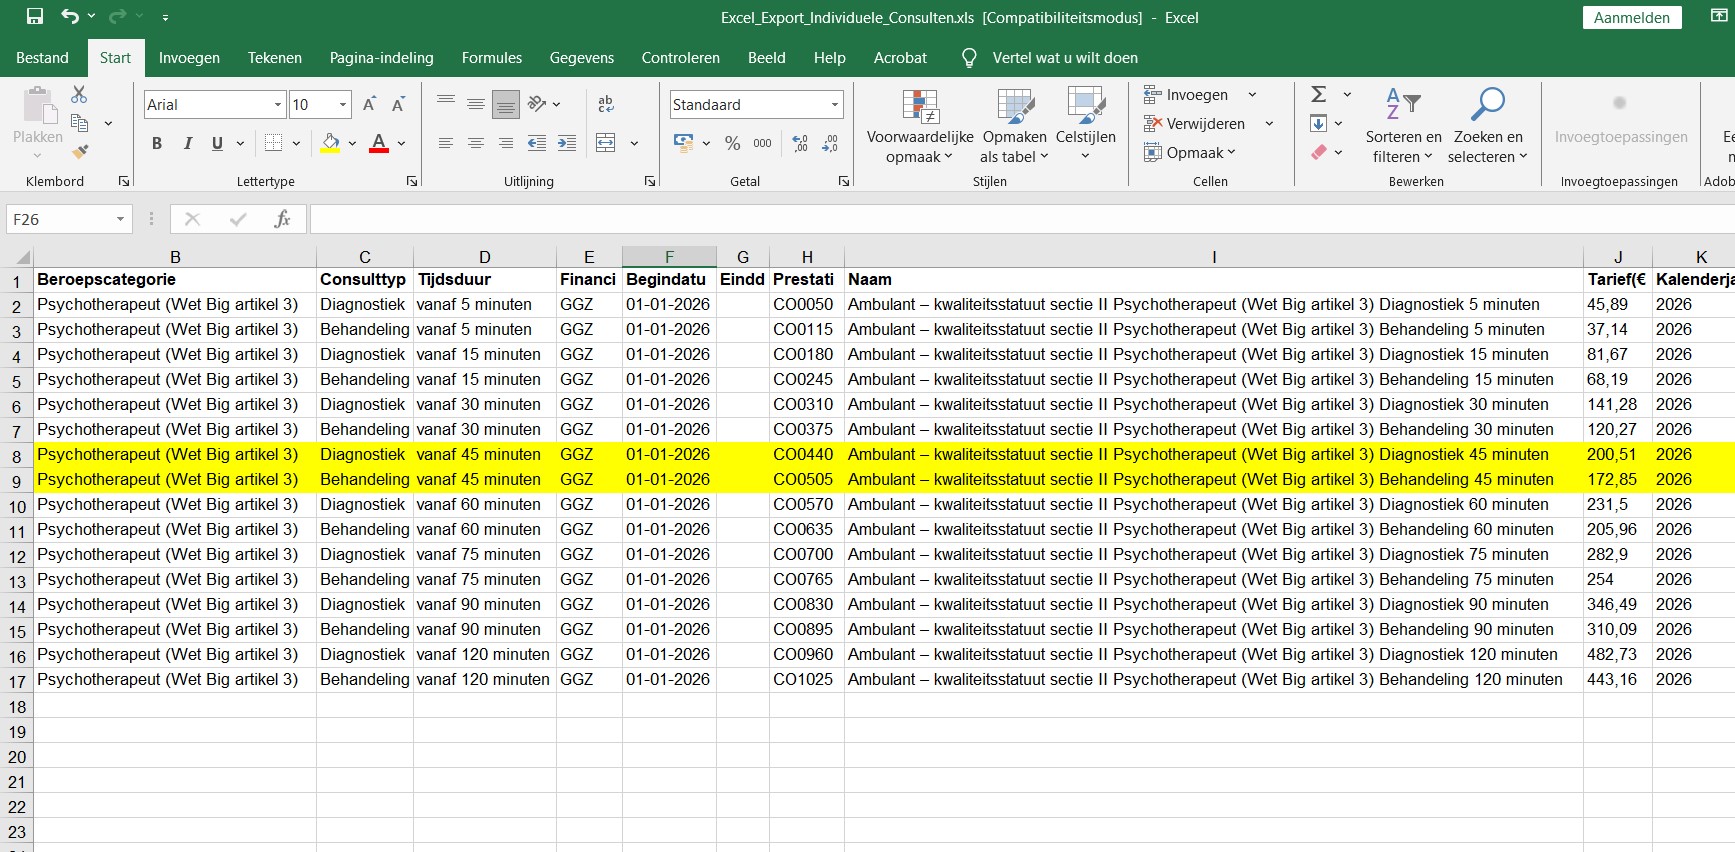Click the insert function fx icon
Screen dimensions: 1735x852
pyautogui.click(x=282, y=219)
